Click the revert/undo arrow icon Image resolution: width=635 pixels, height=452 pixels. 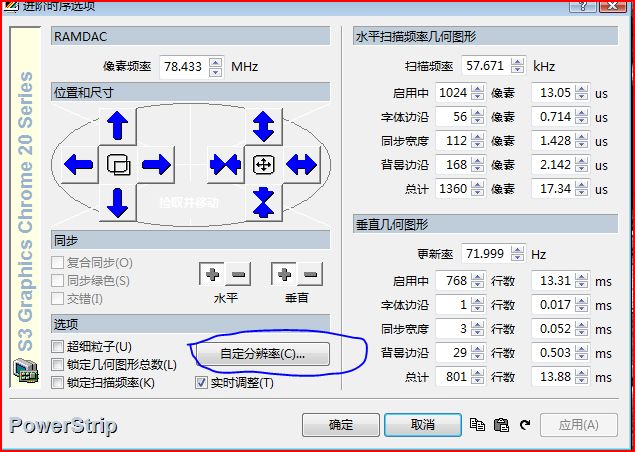pos(525,424)
